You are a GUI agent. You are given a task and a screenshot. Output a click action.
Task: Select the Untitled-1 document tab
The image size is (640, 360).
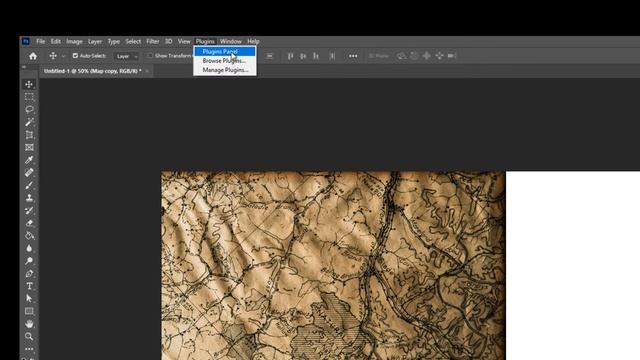pos(93,71)
